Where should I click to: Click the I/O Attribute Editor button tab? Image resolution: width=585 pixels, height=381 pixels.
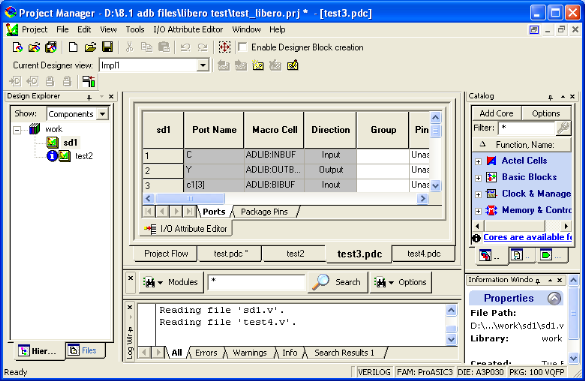pyautogui.click(x=186, y=228)
